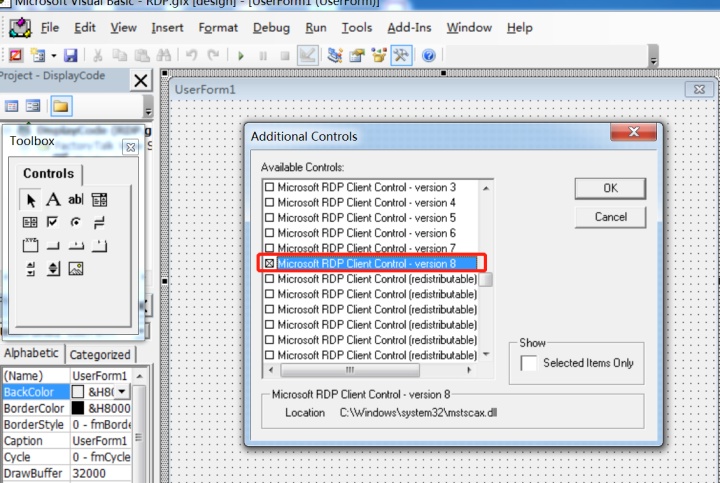Click the Break pause icon in toolbar
Screen dimensions: 720x483
[x=263, y=56]
